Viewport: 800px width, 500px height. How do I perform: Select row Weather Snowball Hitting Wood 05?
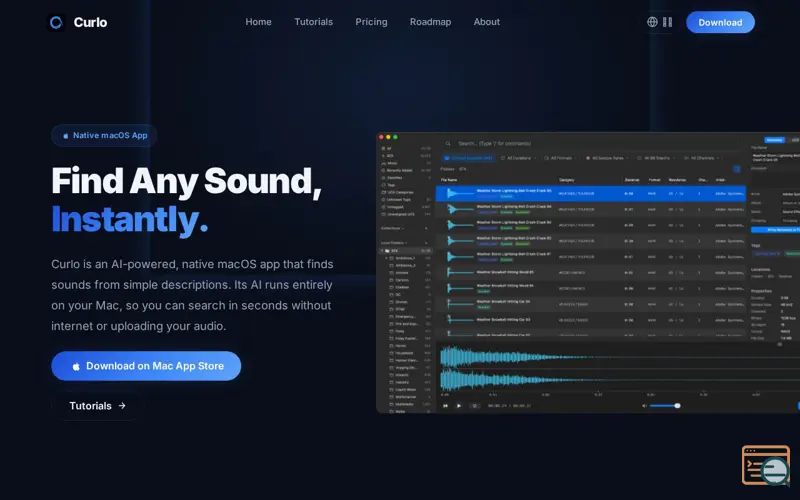591,272
